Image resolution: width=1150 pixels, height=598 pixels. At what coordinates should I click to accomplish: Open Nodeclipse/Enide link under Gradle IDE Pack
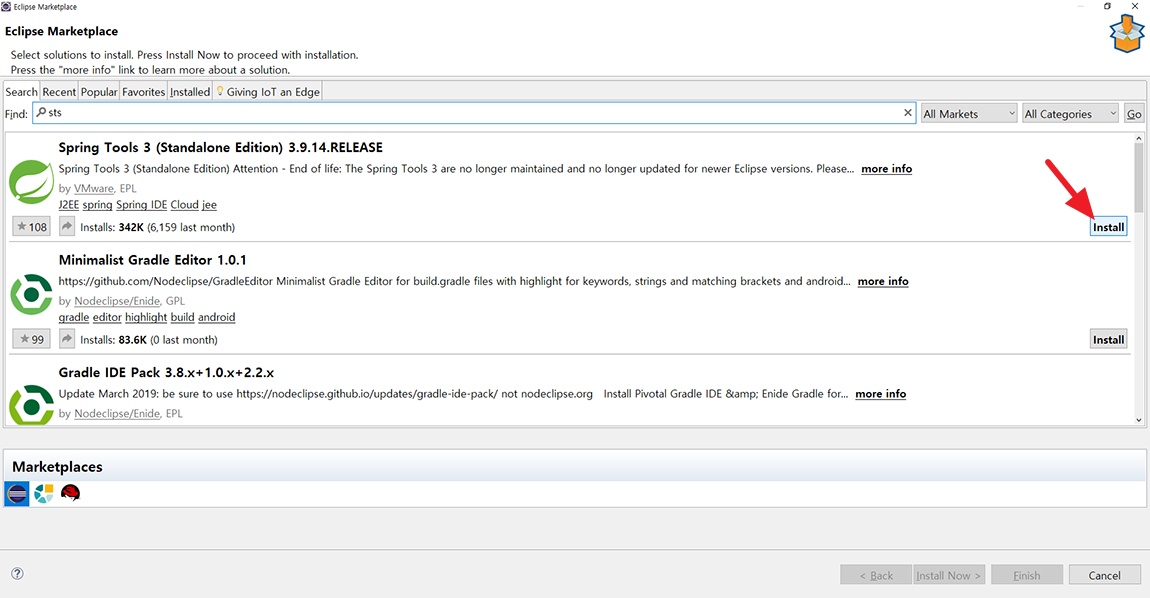[x=117, y=413]
